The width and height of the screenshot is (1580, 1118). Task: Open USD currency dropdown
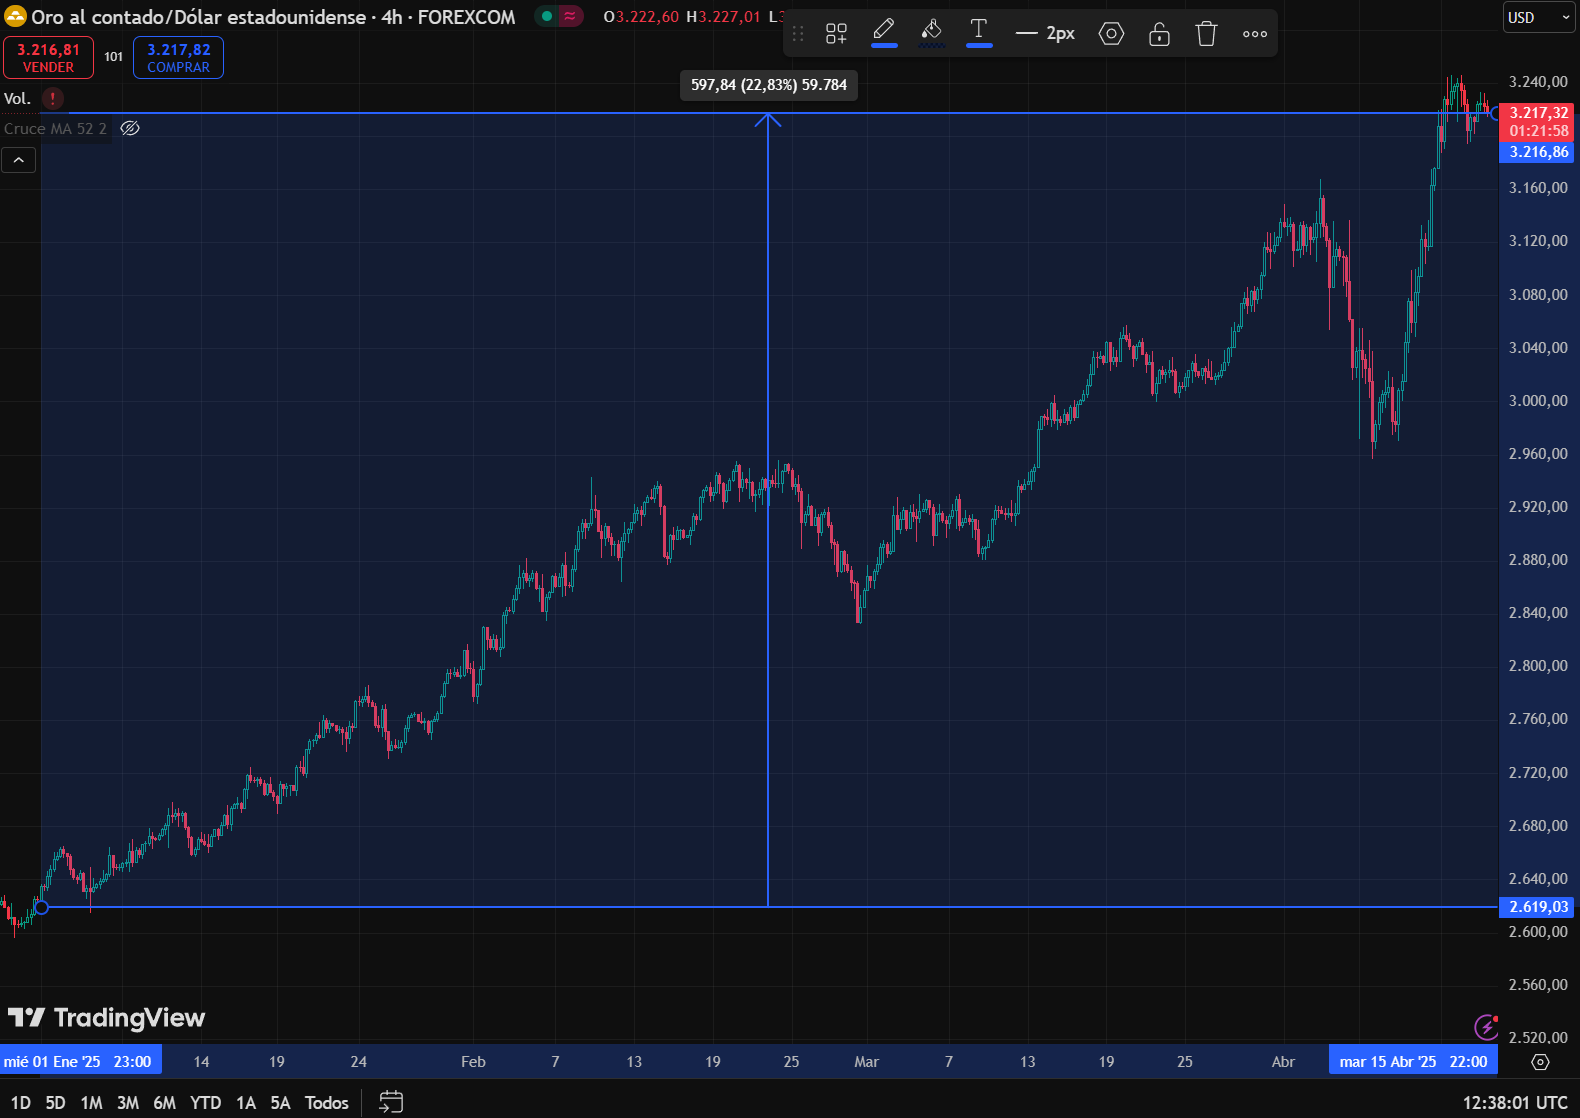tap(1539, 17)
